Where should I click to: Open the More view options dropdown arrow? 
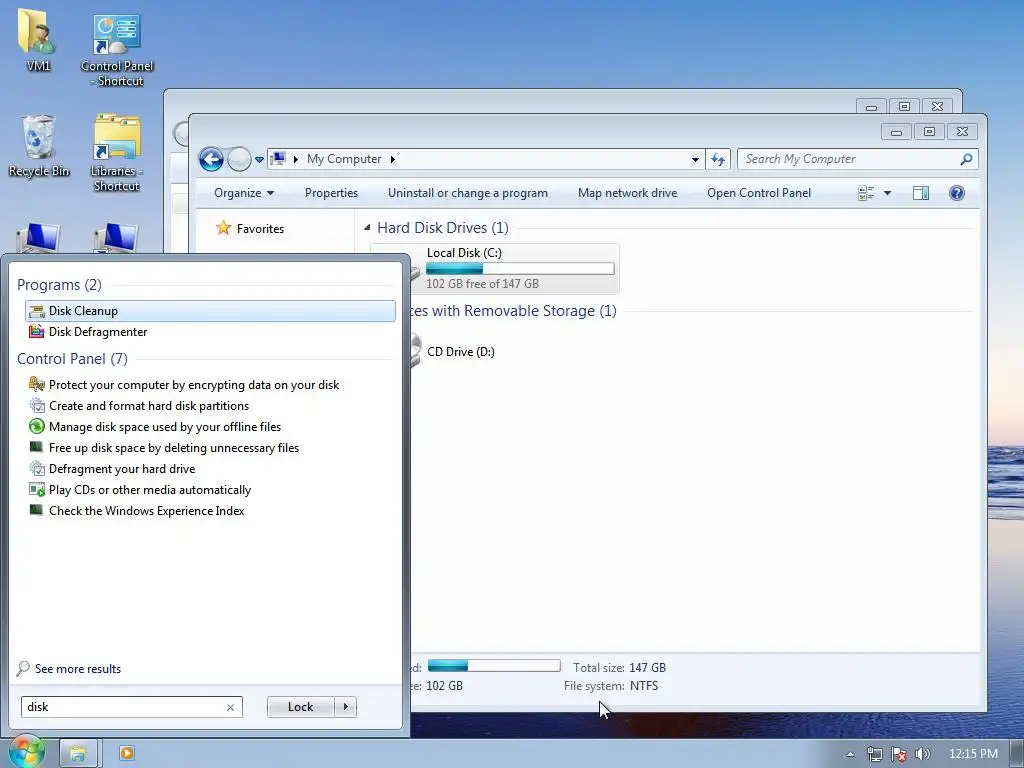[887, 193]
